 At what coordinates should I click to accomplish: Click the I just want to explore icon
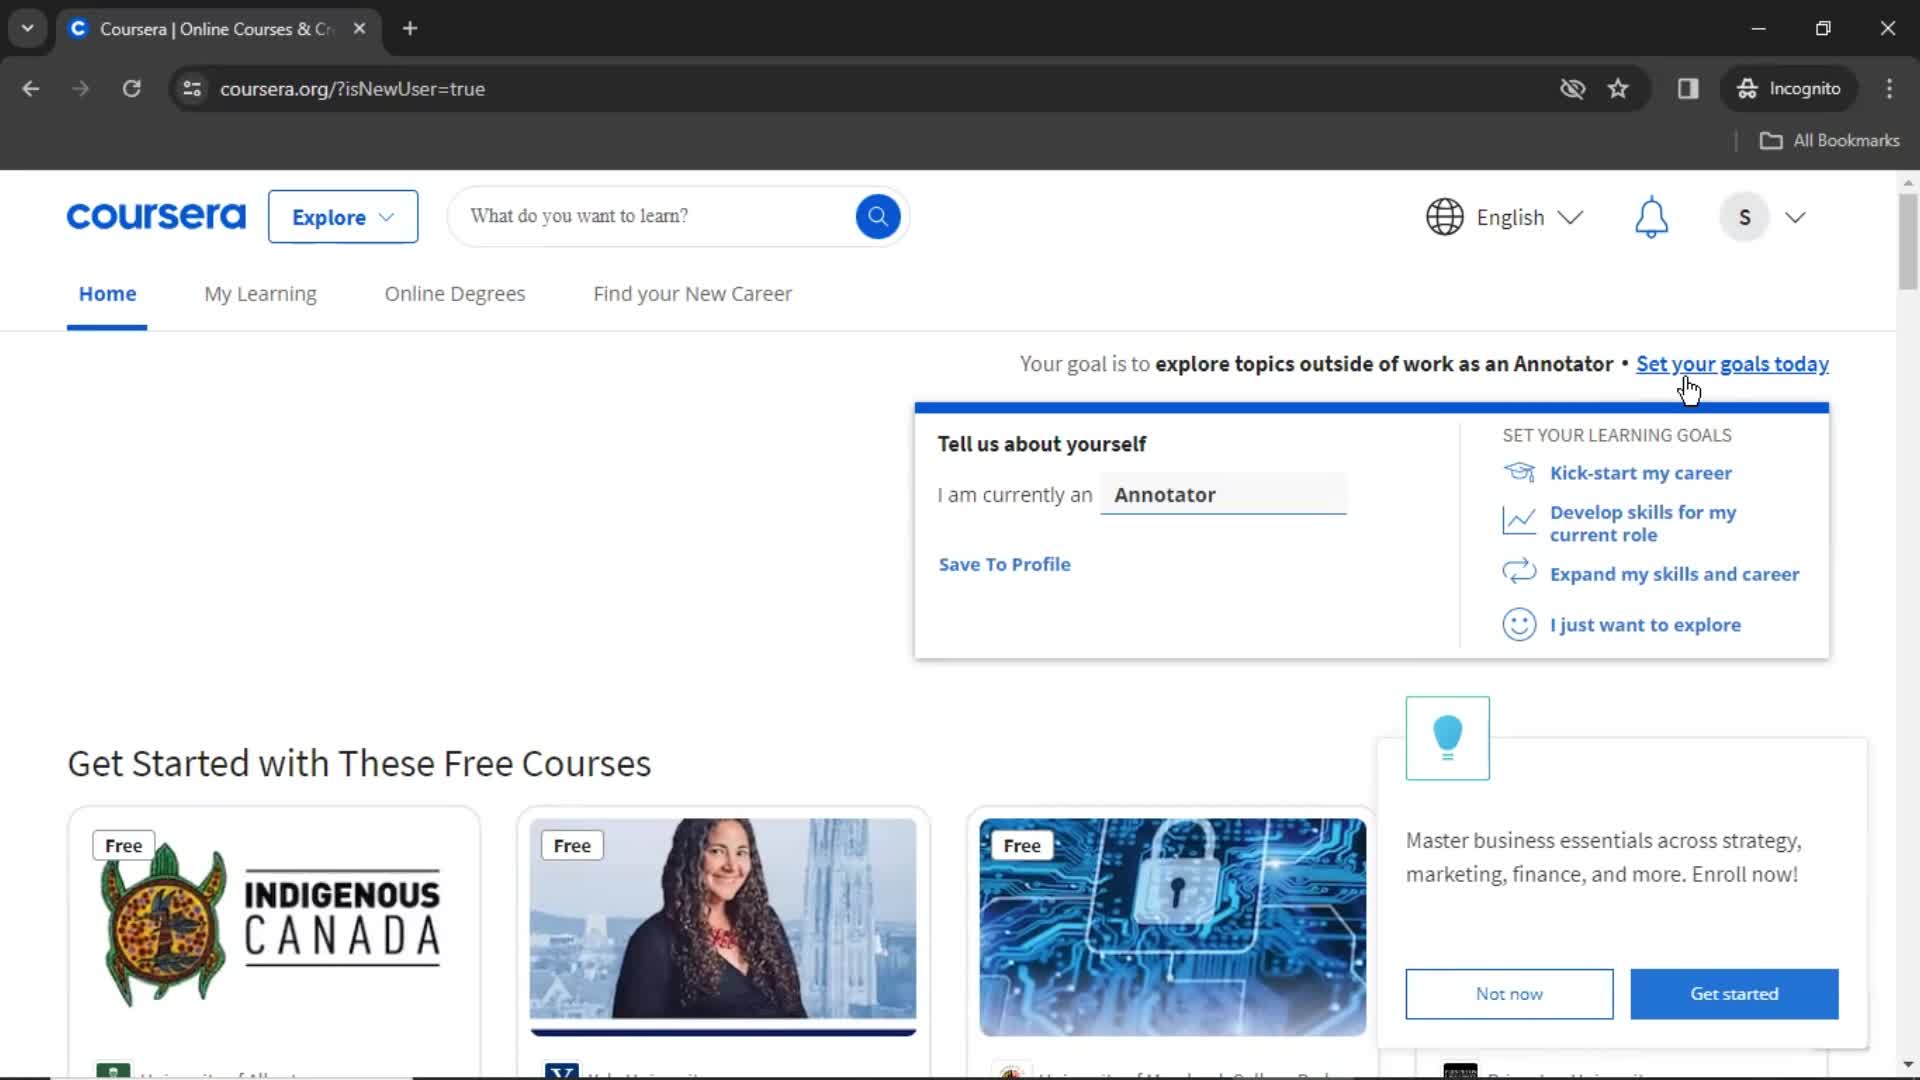pyautogui.click(x=1519, y=624)
